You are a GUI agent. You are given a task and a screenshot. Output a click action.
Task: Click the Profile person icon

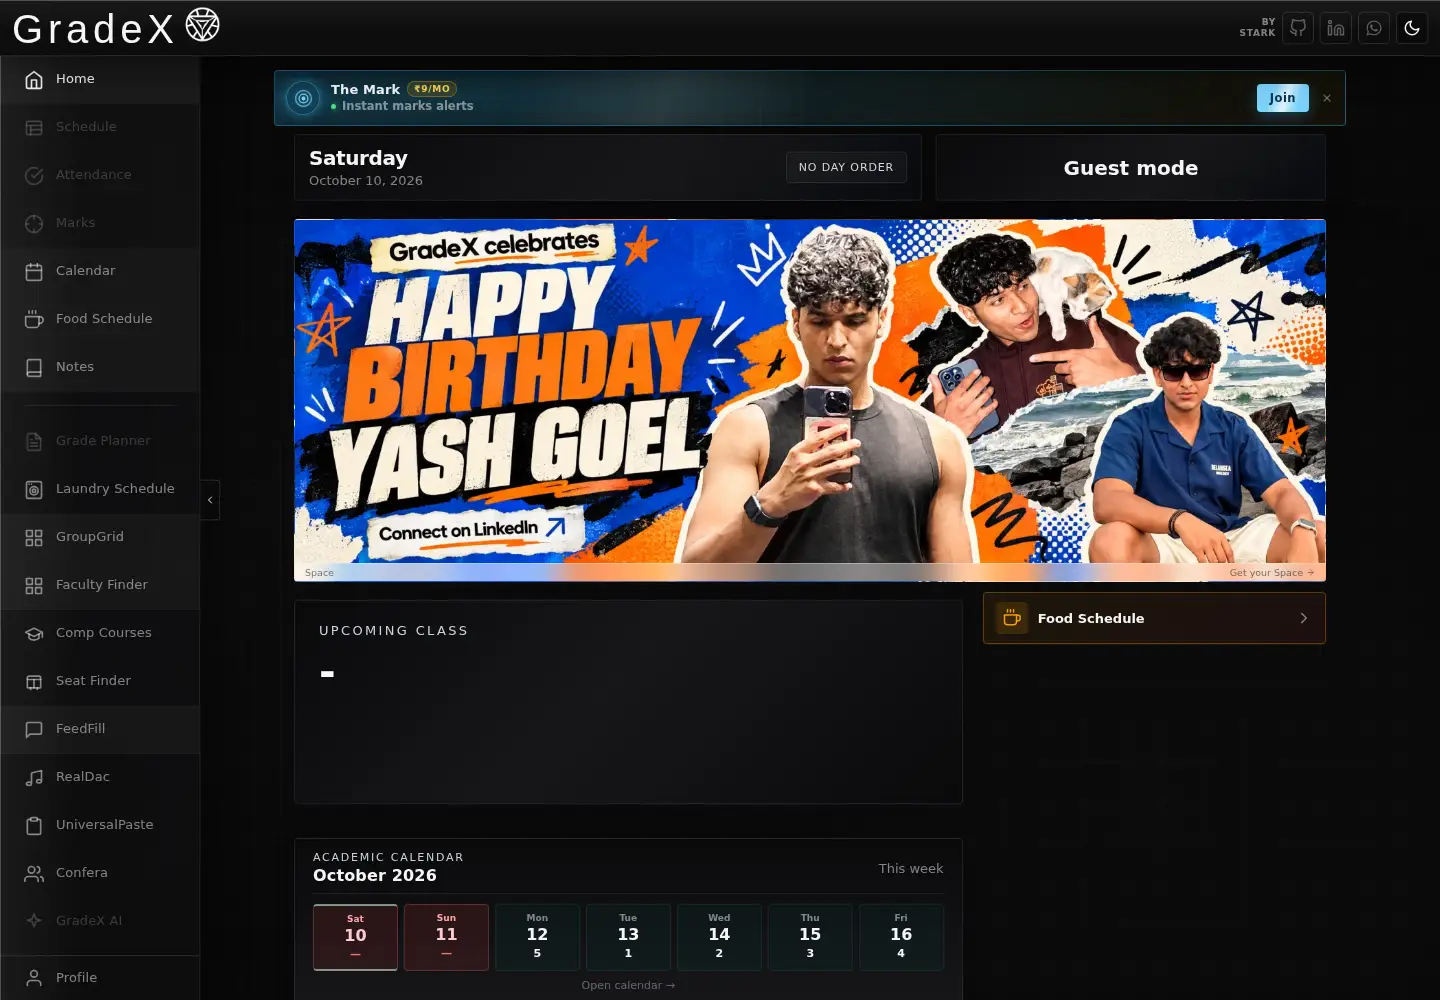point(34,978)
